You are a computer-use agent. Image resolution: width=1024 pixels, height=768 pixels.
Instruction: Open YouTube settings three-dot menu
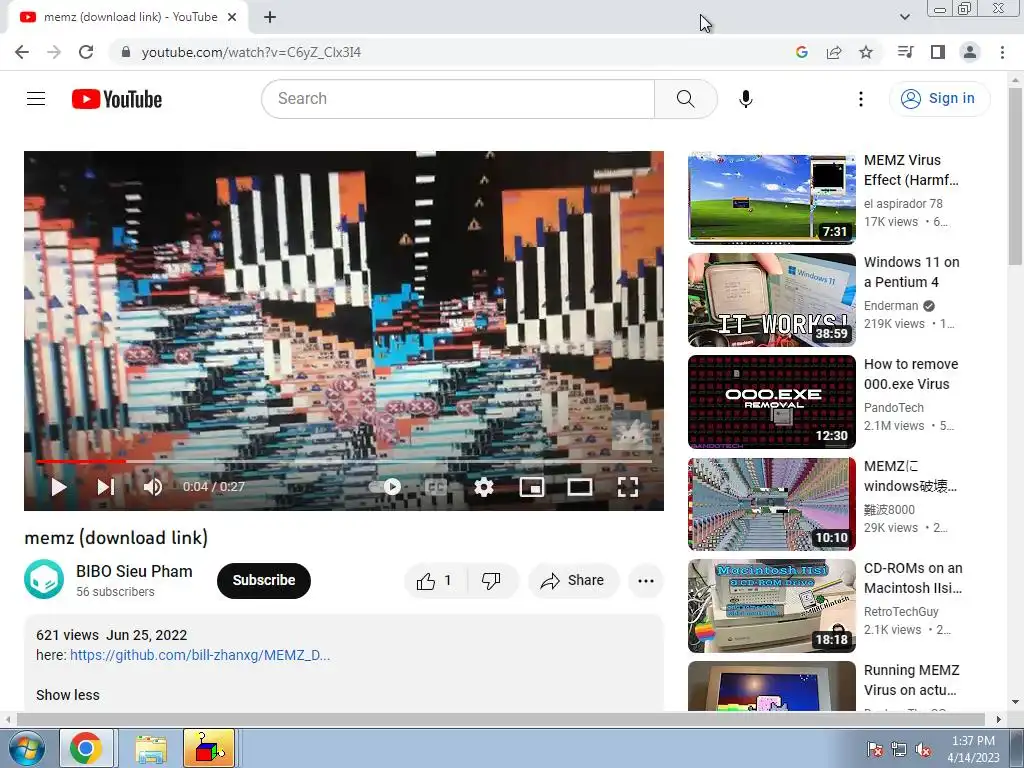pyautogui.click(x=861, y=99)
